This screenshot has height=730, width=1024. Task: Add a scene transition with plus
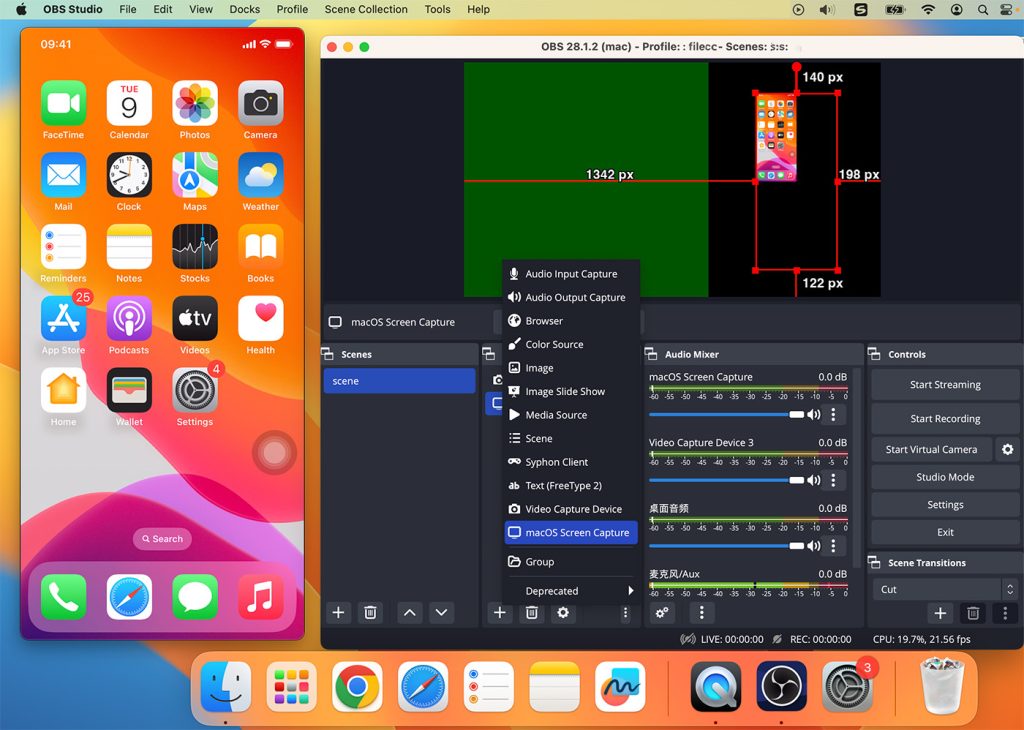pos(940,612)
